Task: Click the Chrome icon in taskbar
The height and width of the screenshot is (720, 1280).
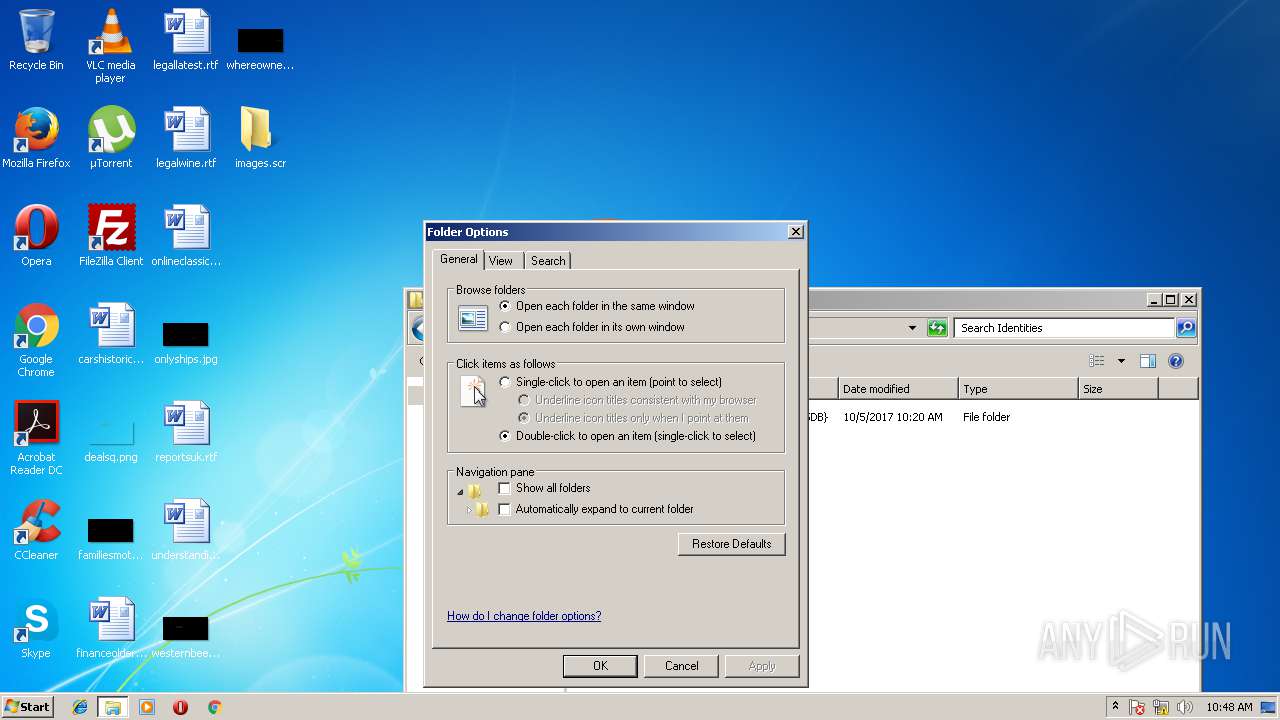Action: 214,707
